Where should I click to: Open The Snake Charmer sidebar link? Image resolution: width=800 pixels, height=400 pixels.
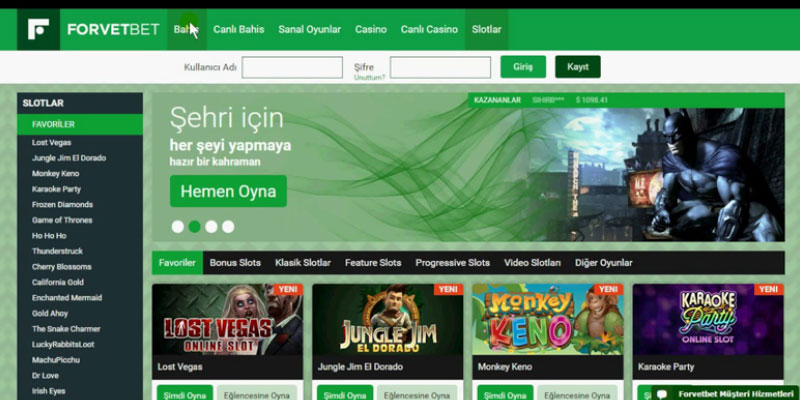pyautogui.click(x=66, y=329)
